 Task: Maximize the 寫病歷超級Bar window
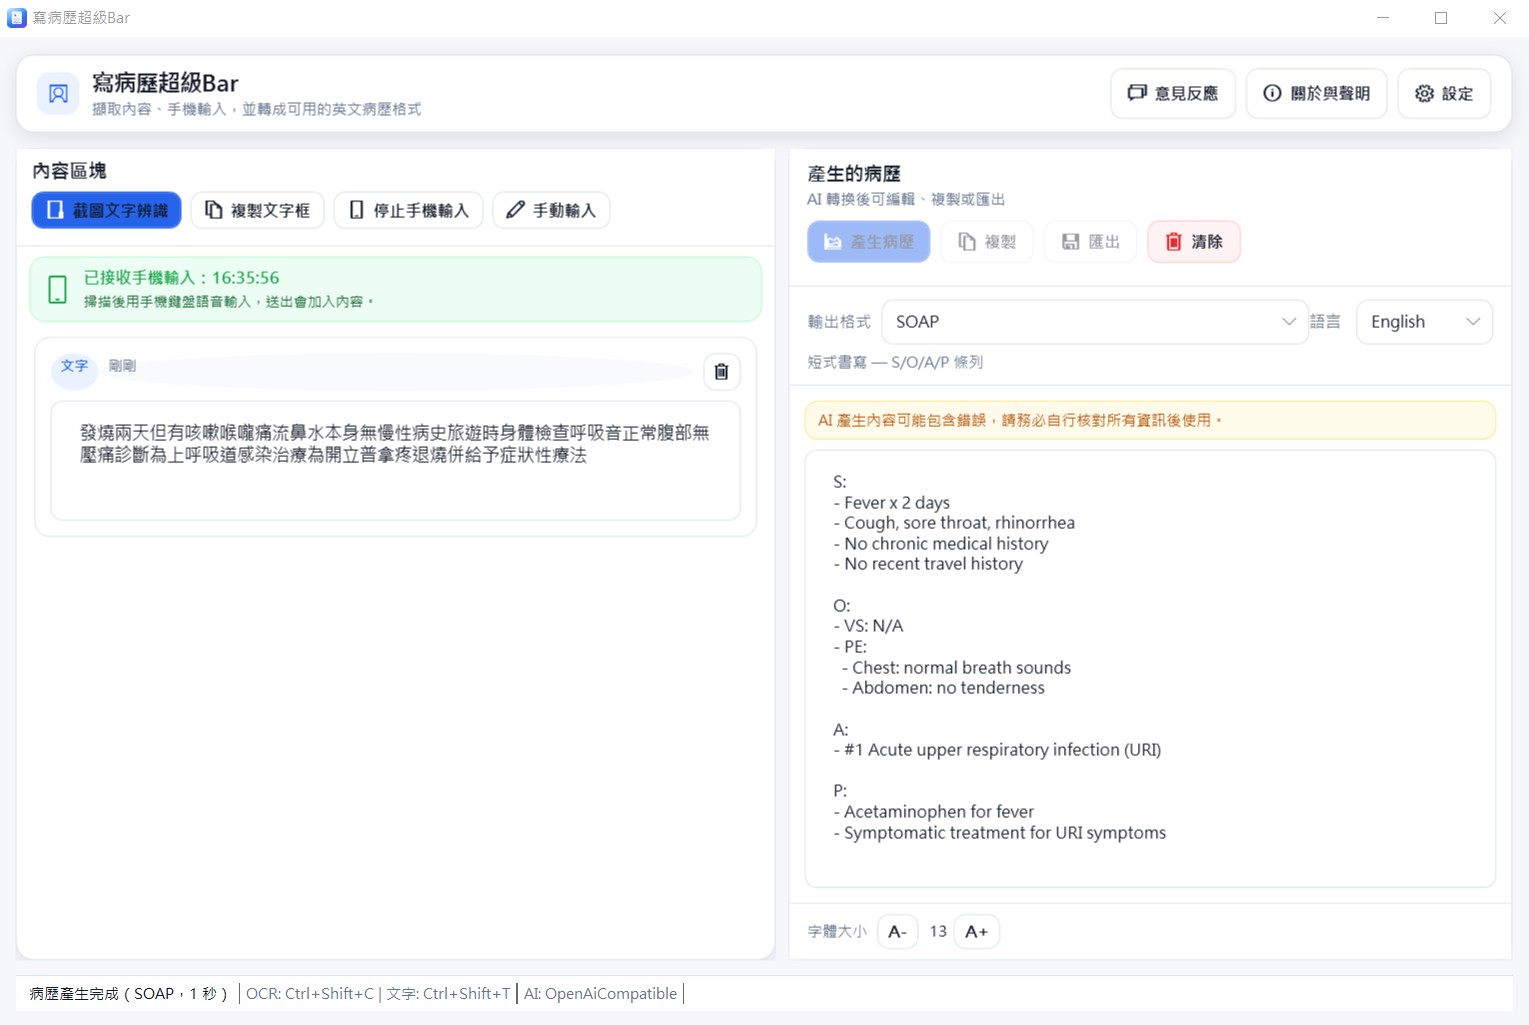coord(1441,18)
